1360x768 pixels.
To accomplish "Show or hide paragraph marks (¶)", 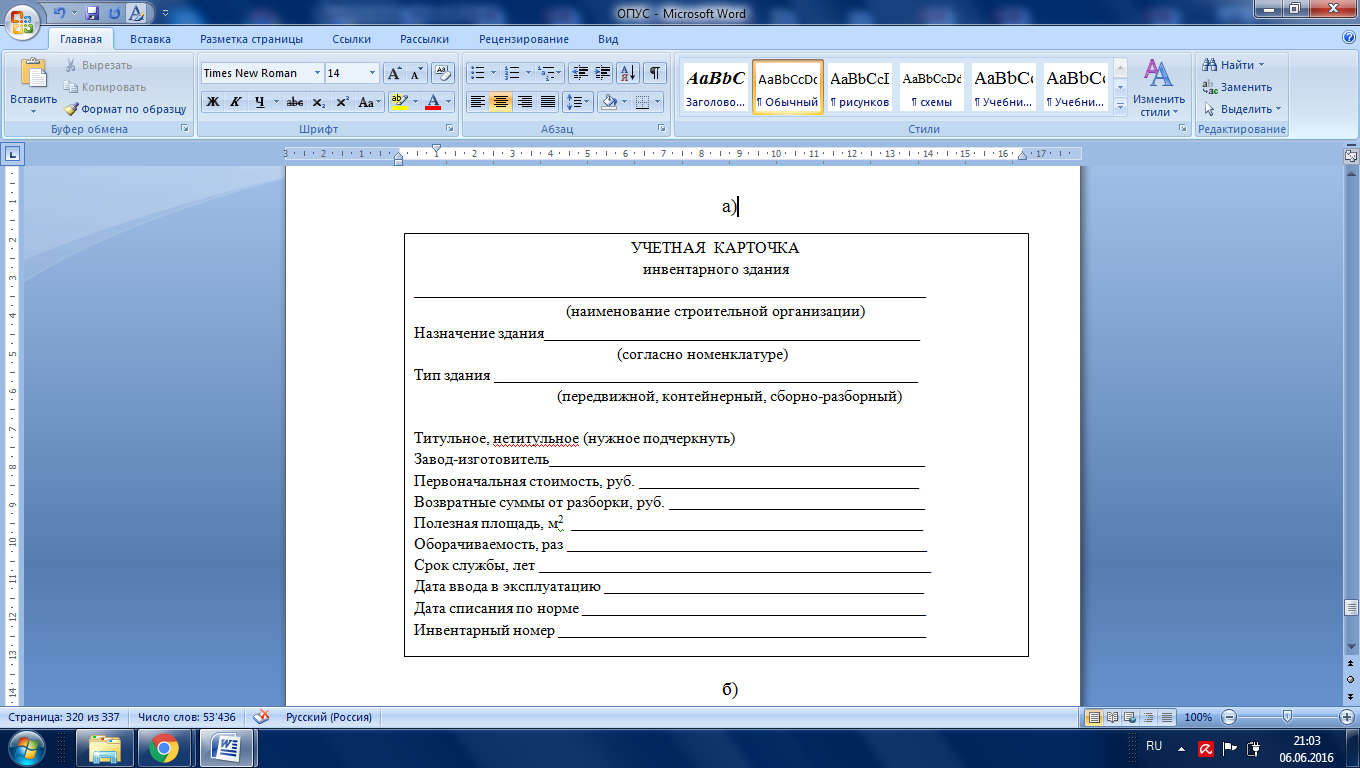I will pos(655,73).
